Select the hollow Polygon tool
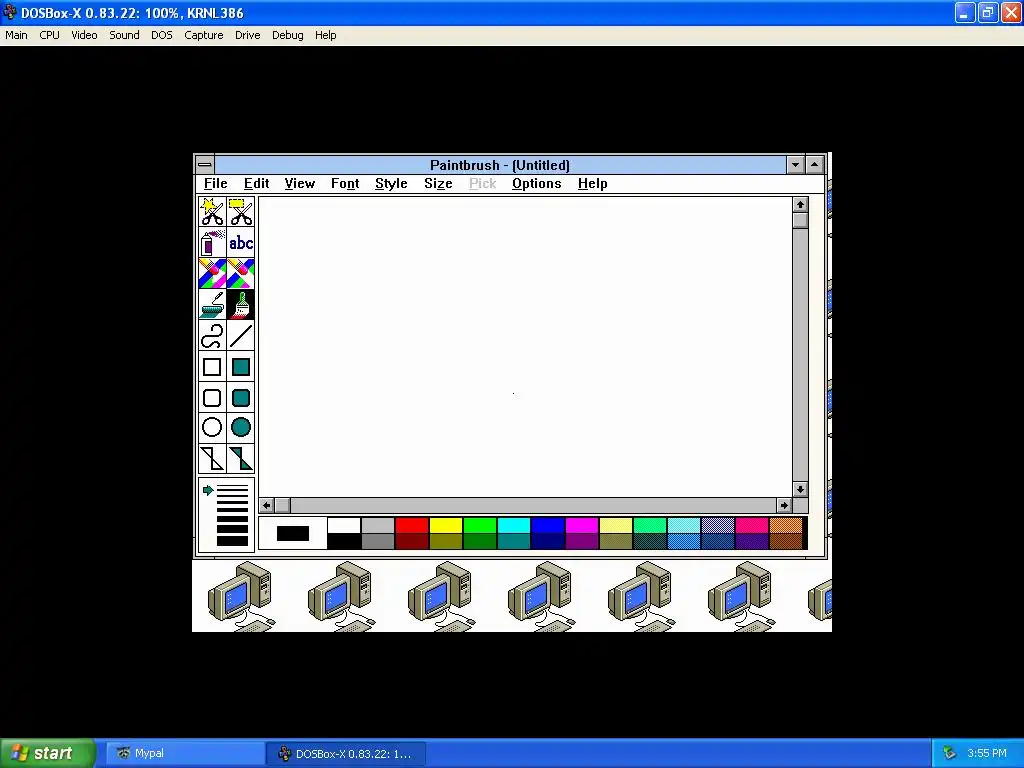 point(212,458)
